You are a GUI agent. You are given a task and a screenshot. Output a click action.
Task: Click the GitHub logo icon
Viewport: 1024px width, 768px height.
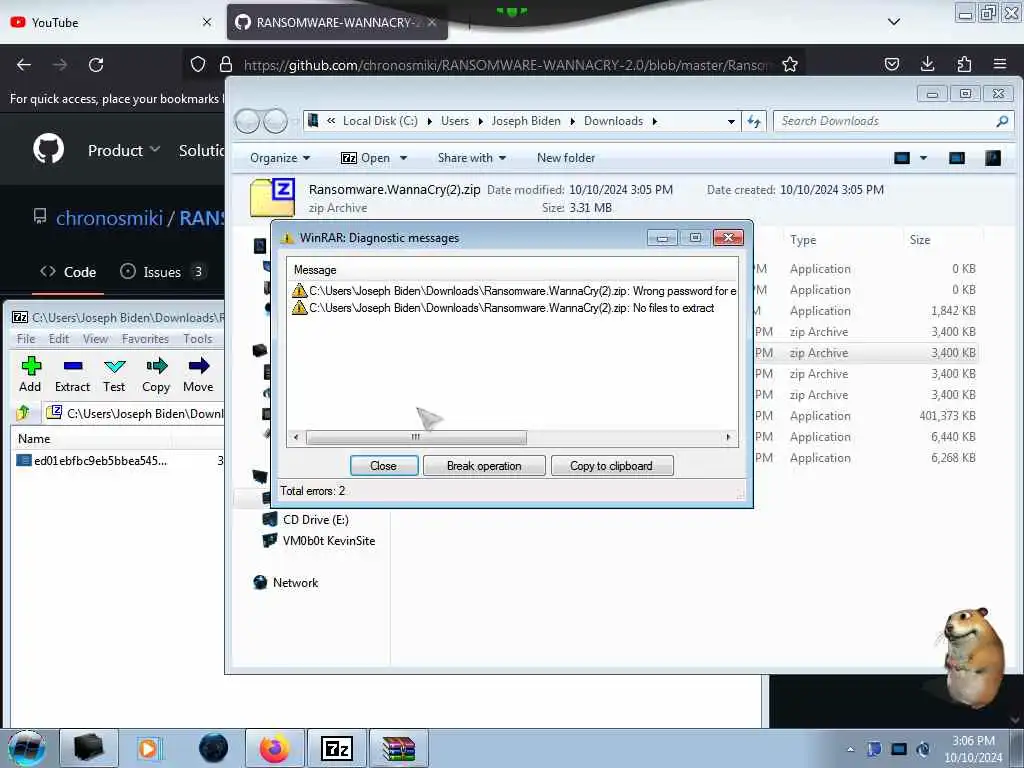pyautogui.click(x=49, y=150)
